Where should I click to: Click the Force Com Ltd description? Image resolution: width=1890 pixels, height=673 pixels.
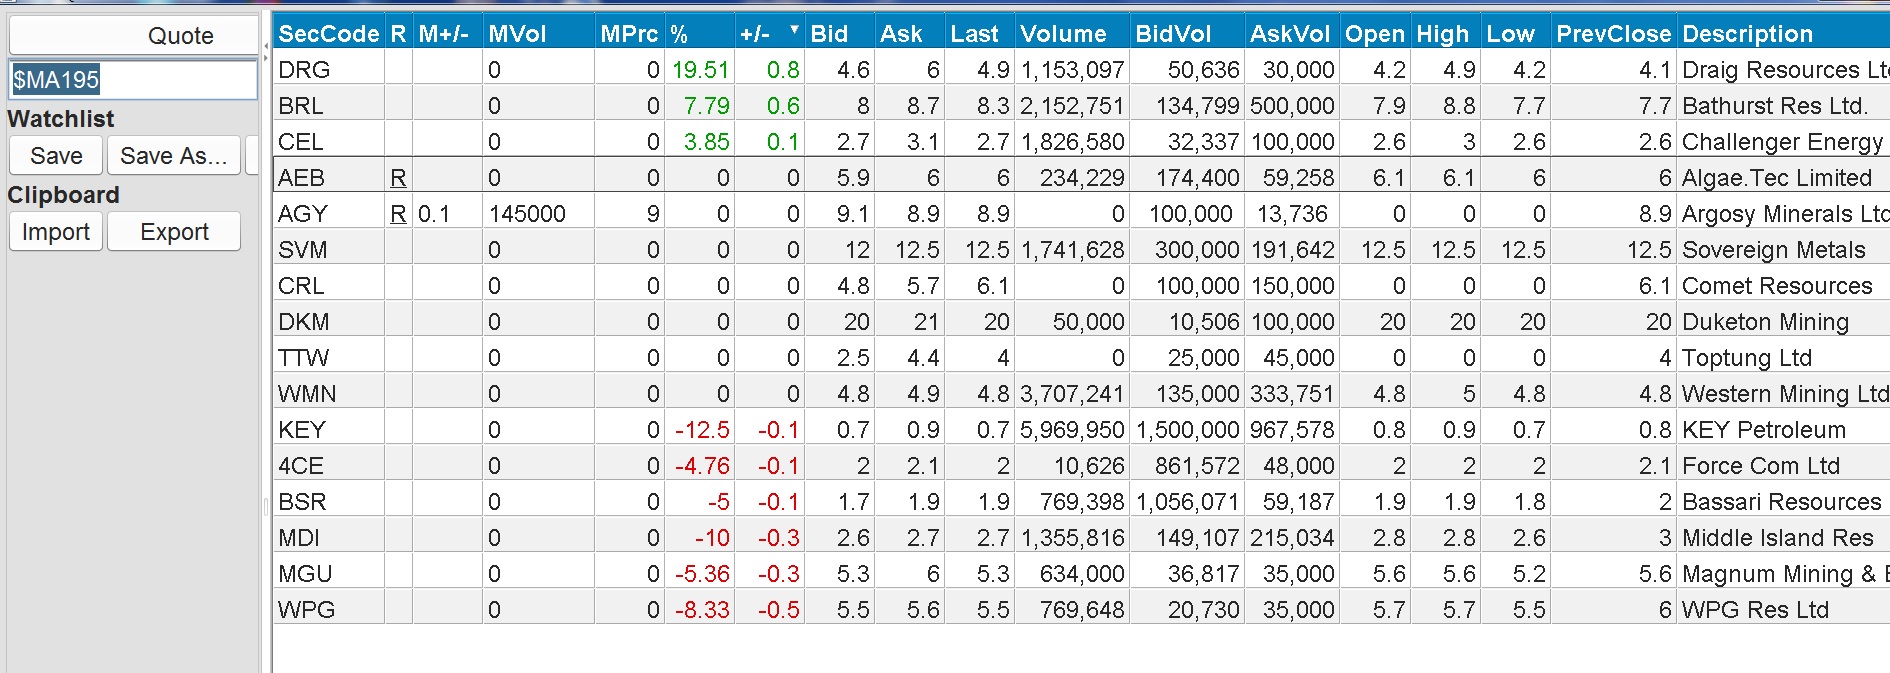pos(1761,466)
